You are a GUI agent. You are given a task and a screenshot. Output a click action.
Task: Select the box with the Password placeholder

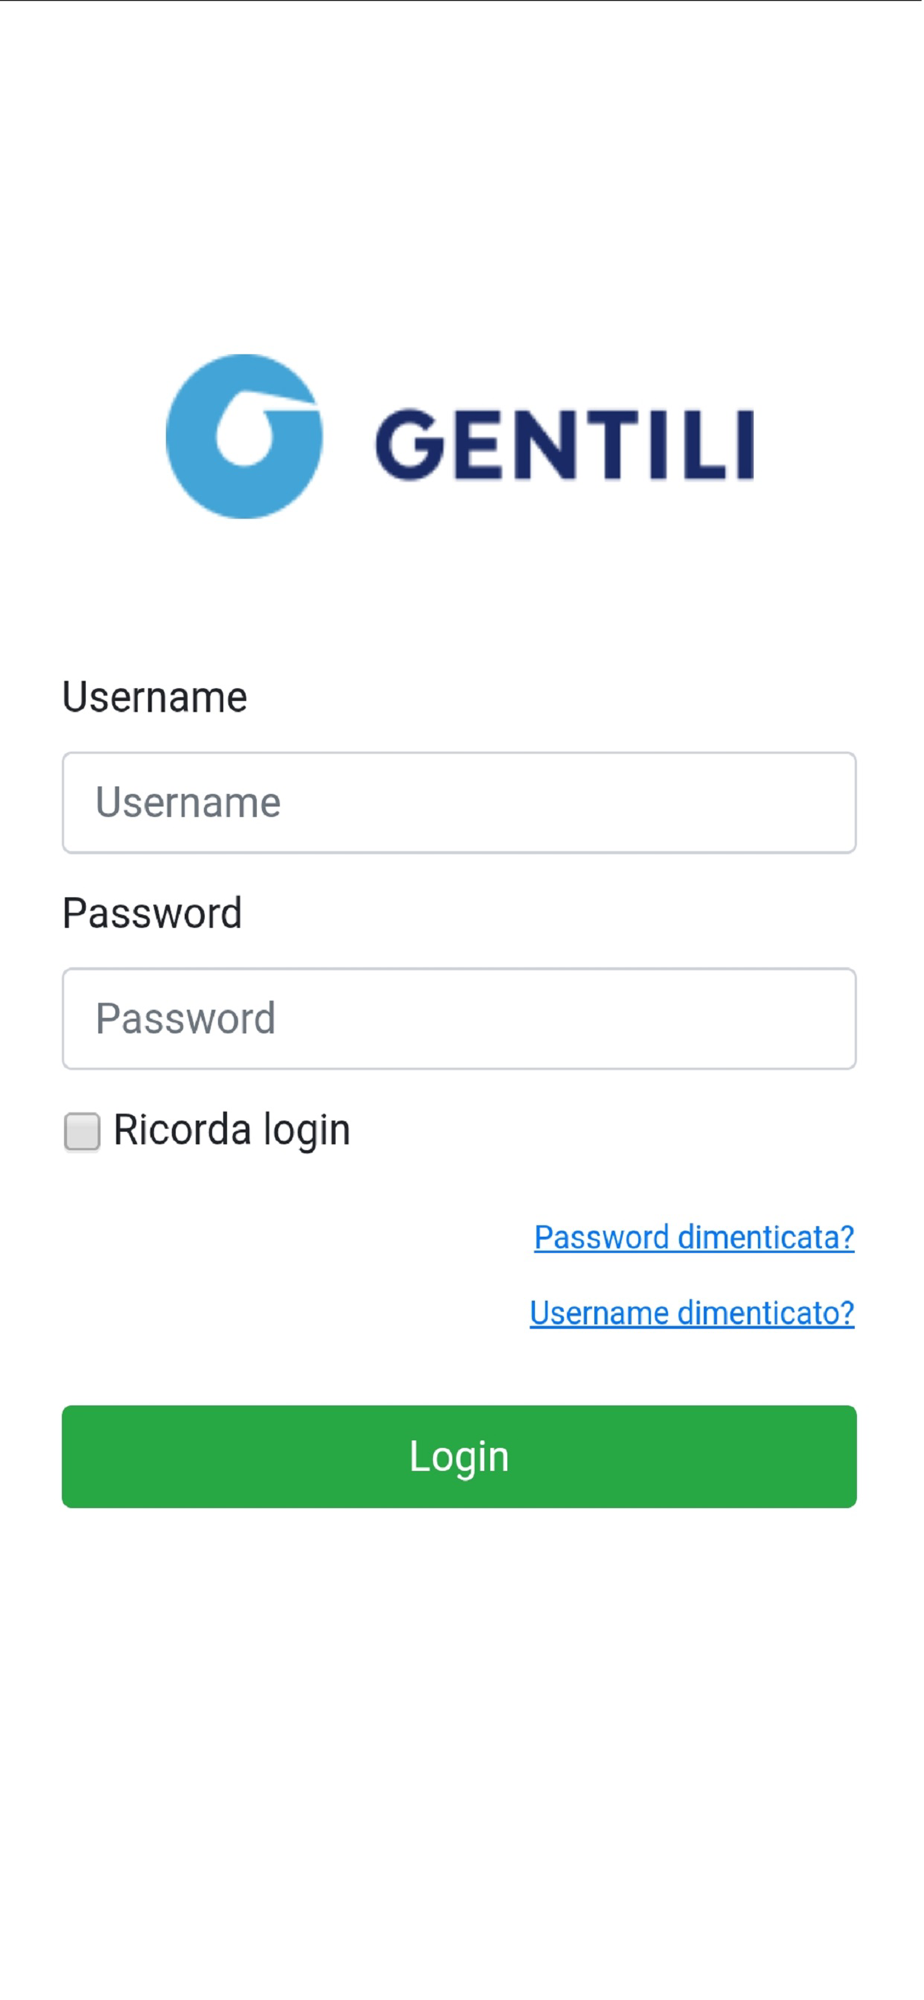[x=459, y=1019]
